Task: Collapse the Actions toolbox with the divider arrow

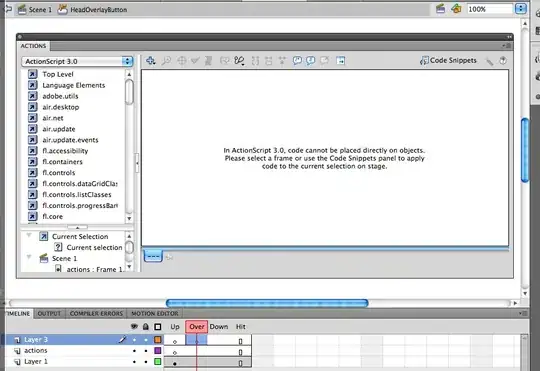Action: (137, 163)
